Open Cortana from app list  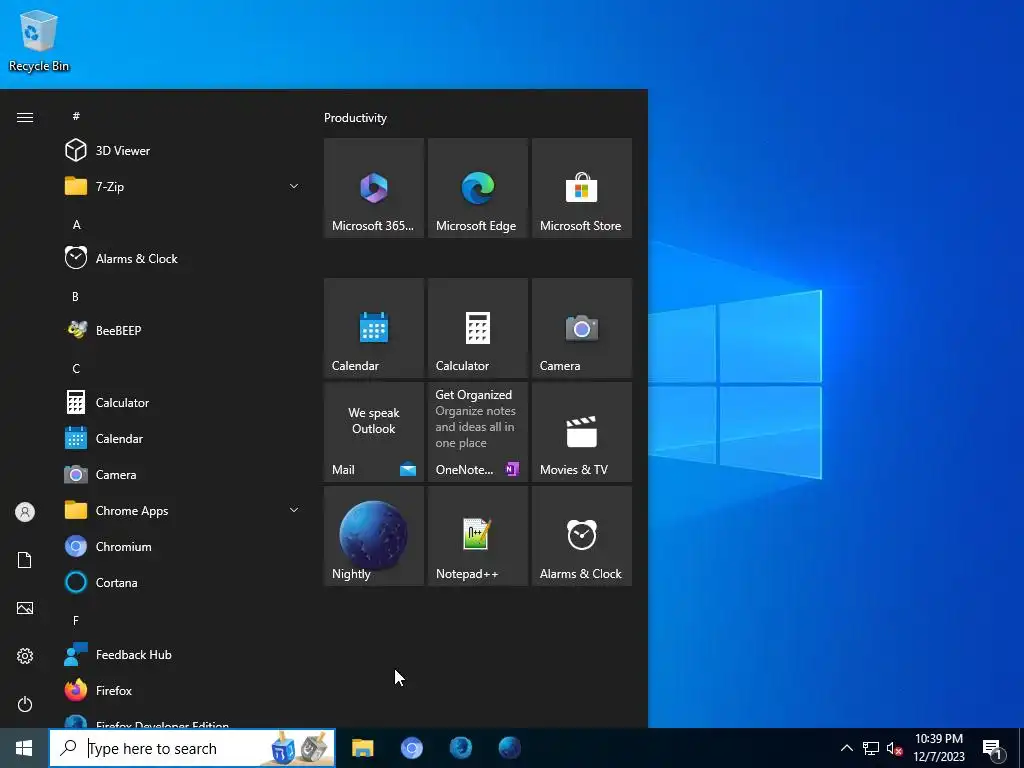pyautogui.click(x=183, y=583)
